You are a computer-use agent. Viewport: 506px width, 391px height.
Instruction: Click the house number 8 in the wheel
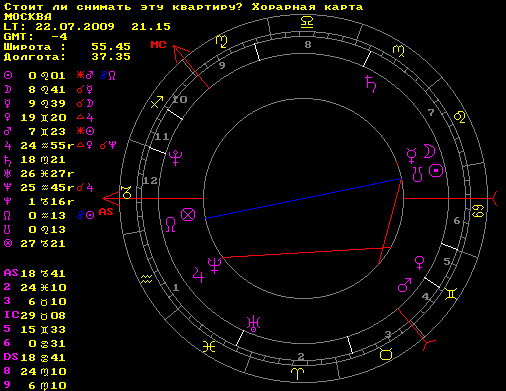pyautogui.click(x=308, y=44)
